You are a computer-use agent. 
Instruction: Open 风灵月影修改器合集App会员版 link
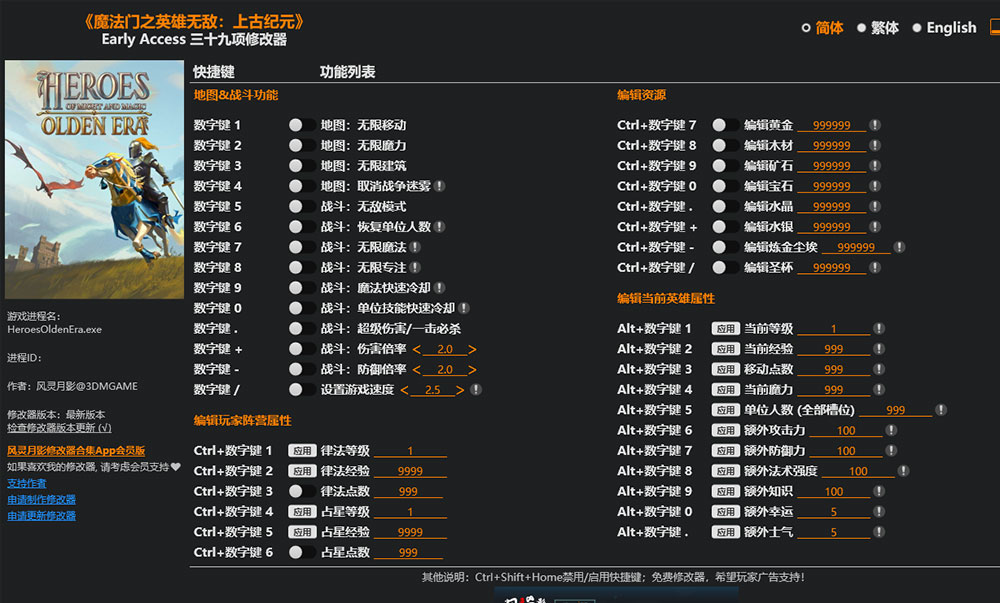click(76, 450)
